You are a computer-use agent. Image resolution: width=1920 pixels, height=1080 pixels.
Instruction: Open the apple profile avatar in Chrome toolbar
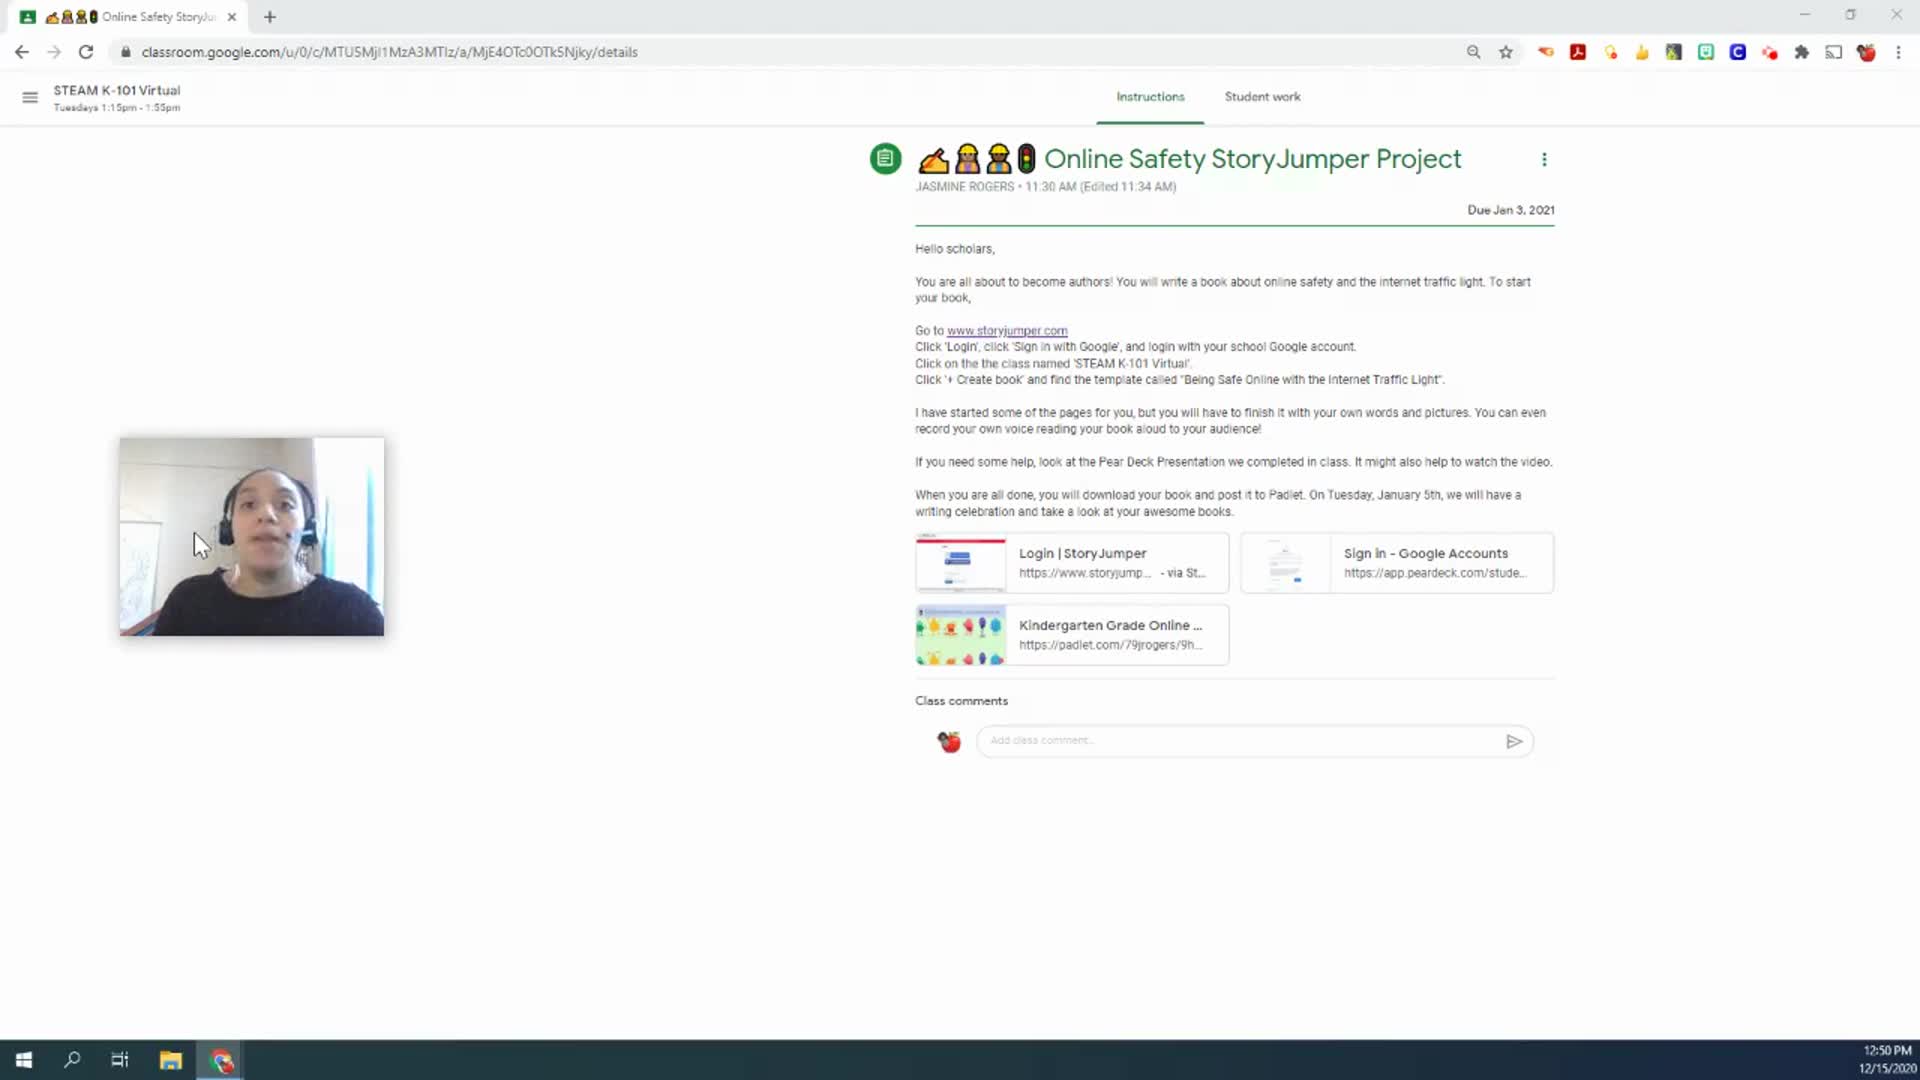(1866, 52)
